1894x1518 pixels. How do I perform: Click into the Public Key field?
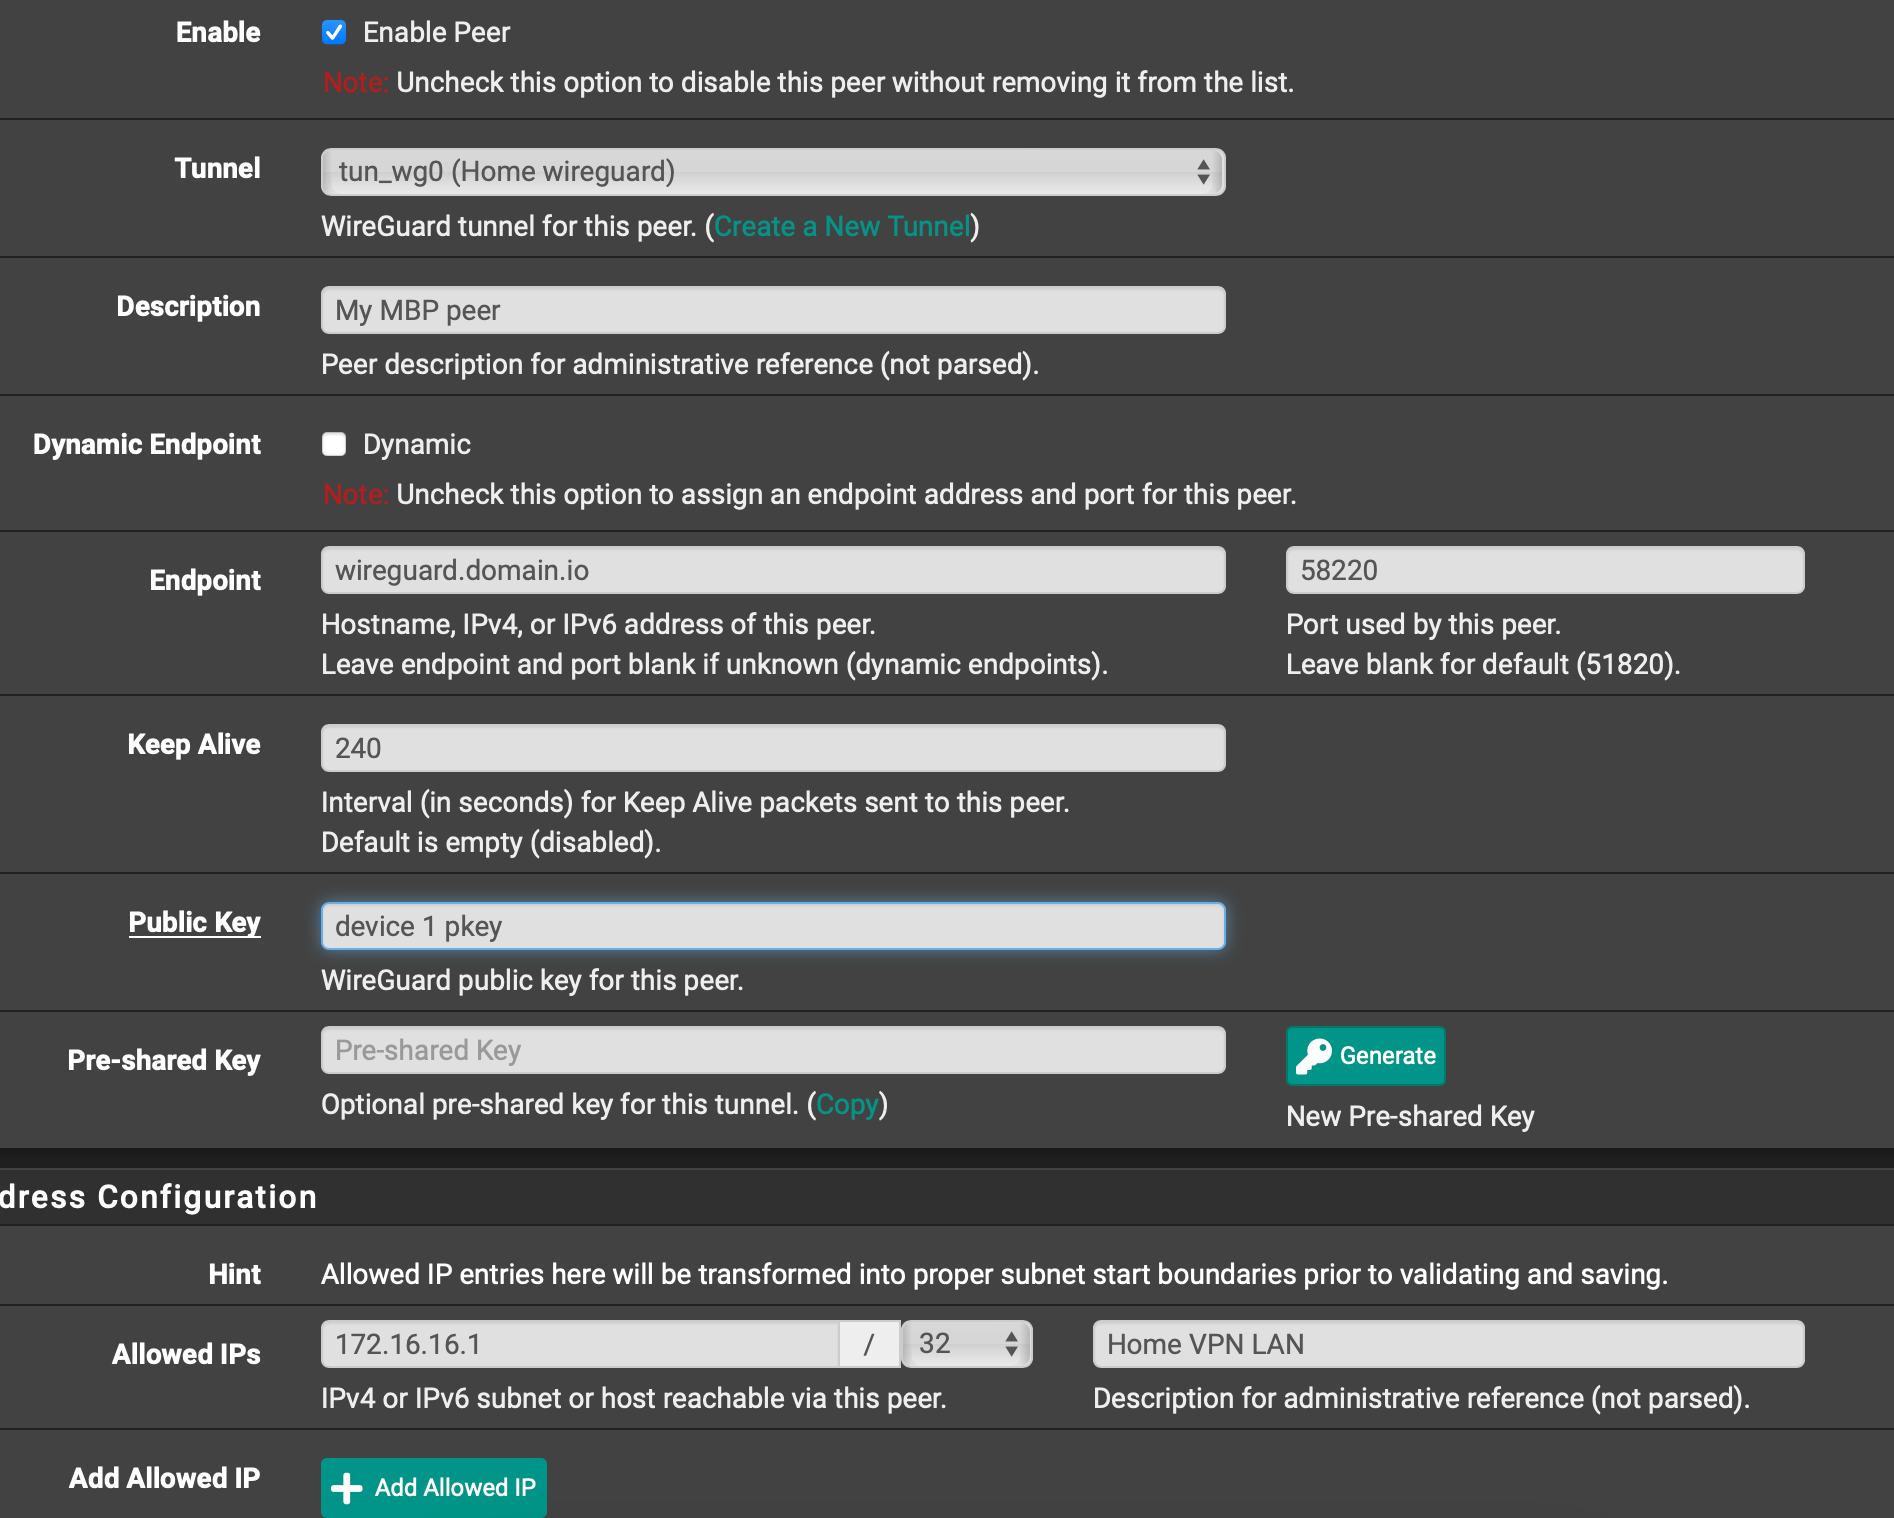[x=773, y=926]
